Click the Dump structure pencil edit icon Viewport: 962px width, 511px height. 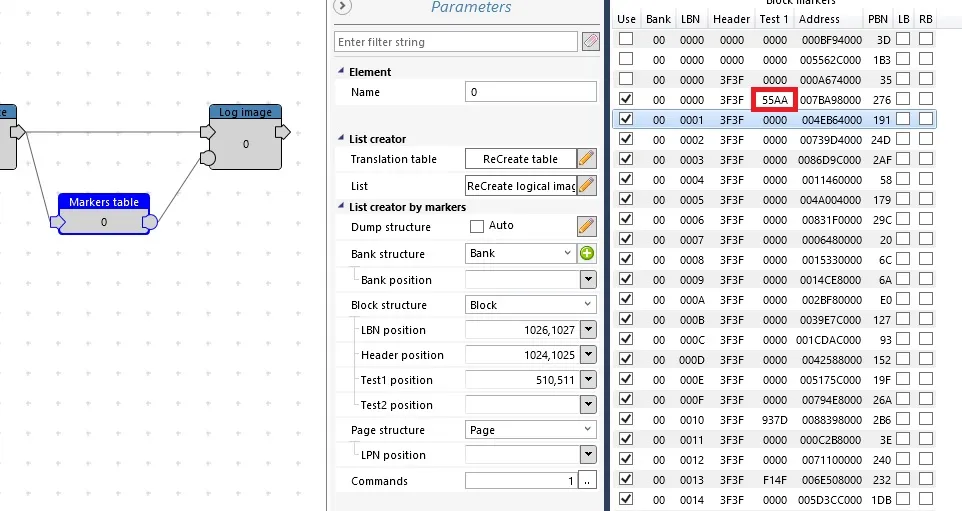click(x=587, y=226)
